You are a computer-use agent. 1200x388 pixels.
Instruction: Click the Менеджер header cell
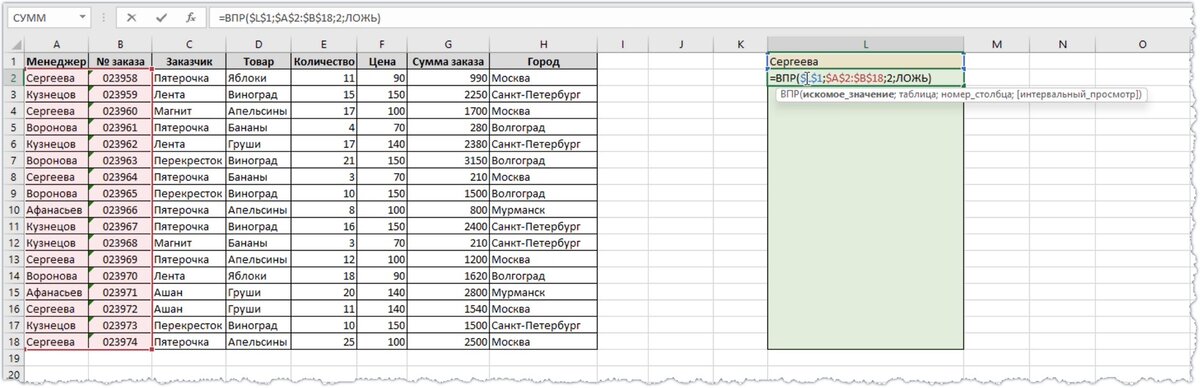56,61
